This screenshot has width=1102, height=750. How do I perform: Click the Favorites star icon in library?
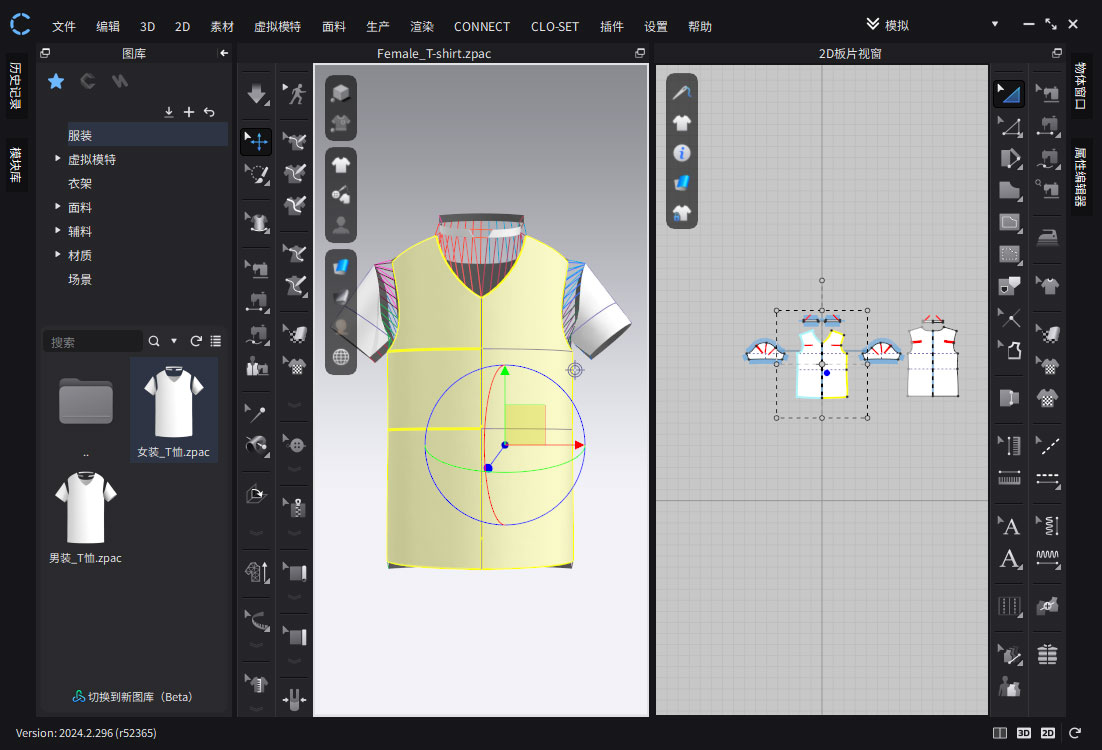[x=56, y=81]
